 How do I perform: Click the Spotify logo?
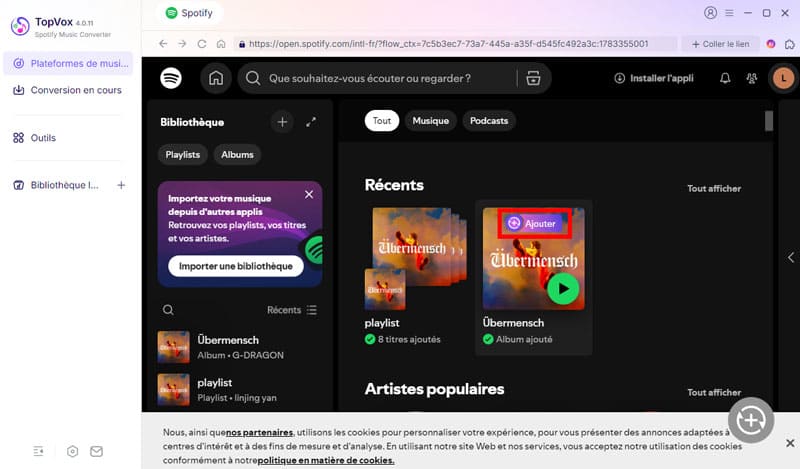tap(171, 78)
